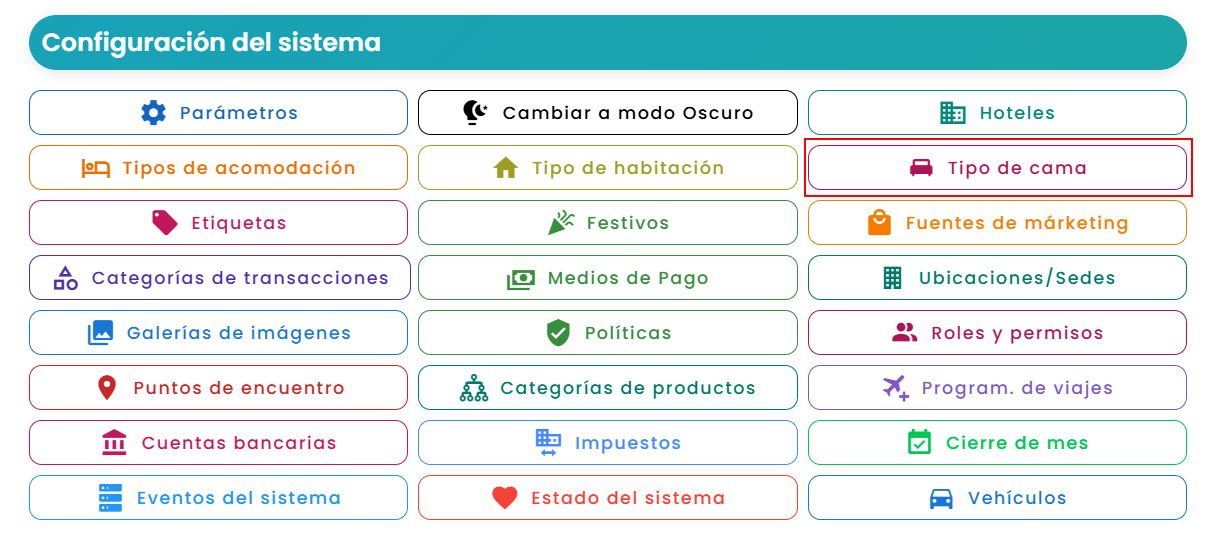The width and height of the screenshot is (1223, 545).
Task: Click the gear icon beside Parámetros
Action: 153,113
